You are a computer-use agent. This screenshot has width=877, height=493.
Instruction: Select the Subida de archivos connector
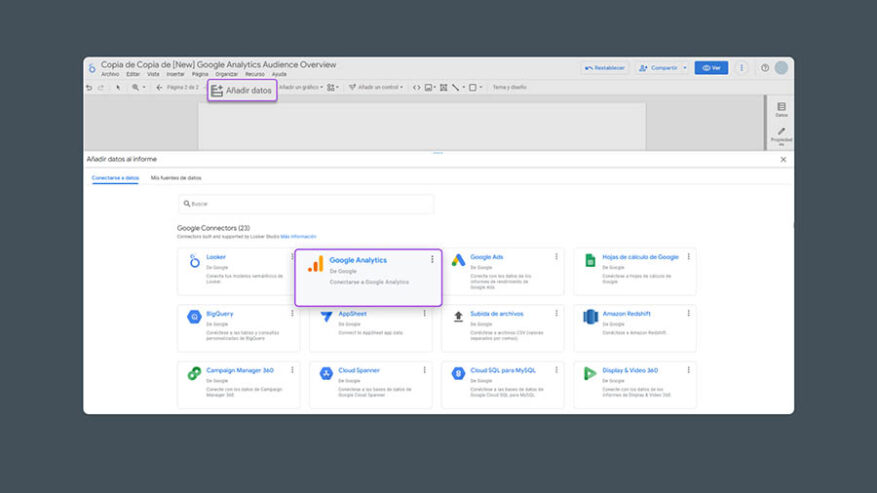[502, 328]
